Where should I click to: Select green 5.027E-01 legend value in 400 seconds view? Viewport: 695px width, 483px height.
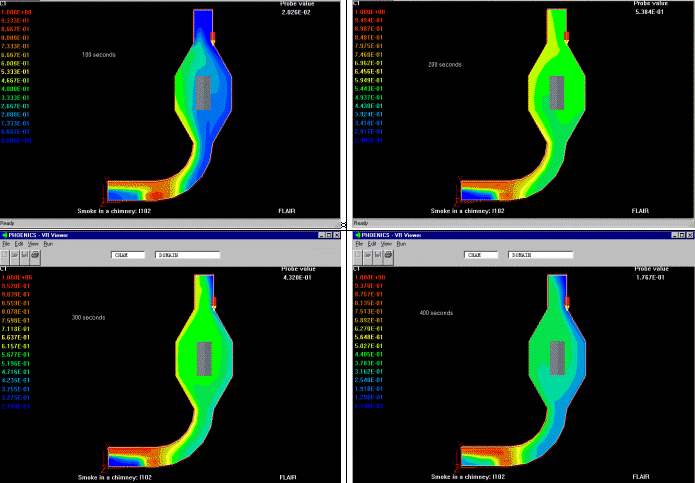pos(370,346)
